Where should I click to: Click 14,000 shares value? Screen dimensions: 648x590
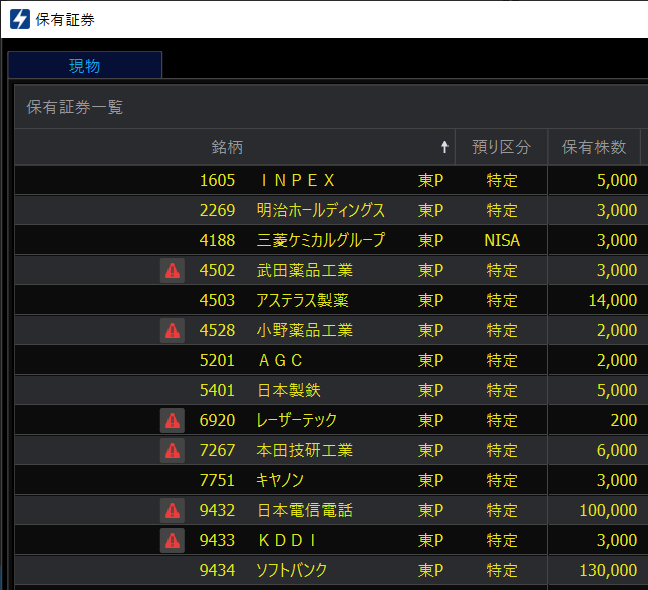pyautogui.click(x=613, y=300)
